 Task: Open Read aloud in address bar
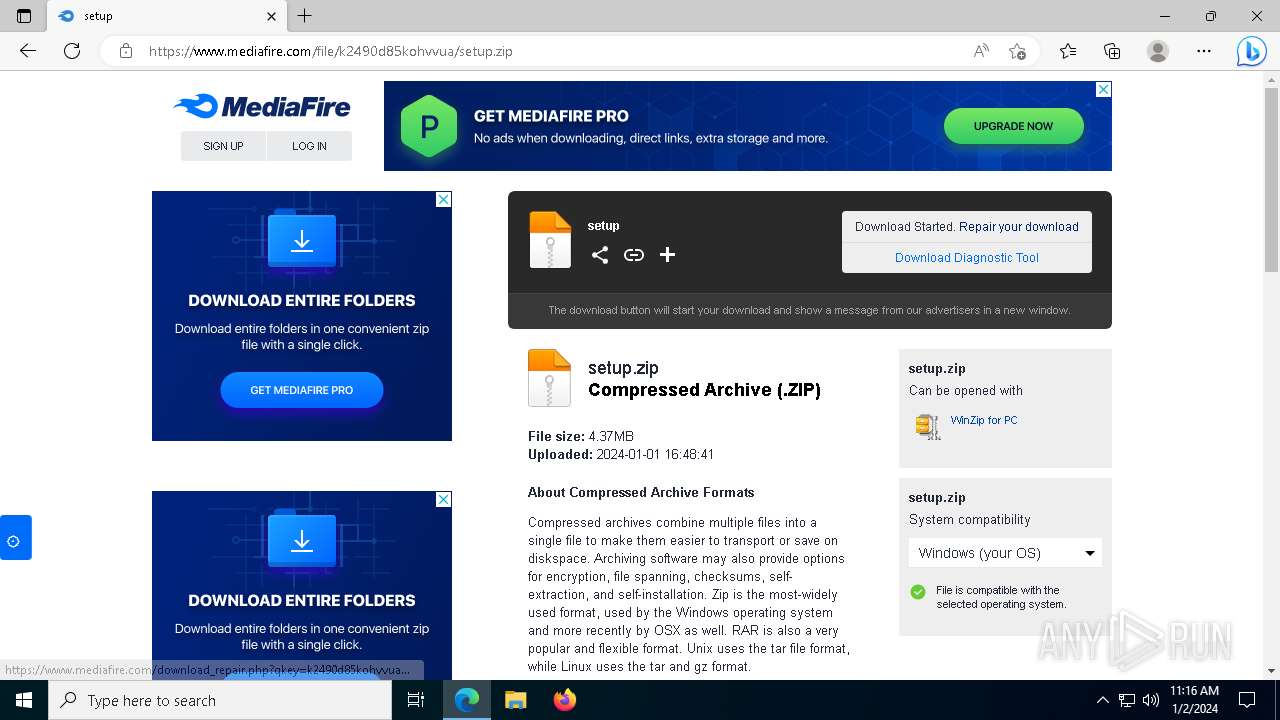point(981,51)
